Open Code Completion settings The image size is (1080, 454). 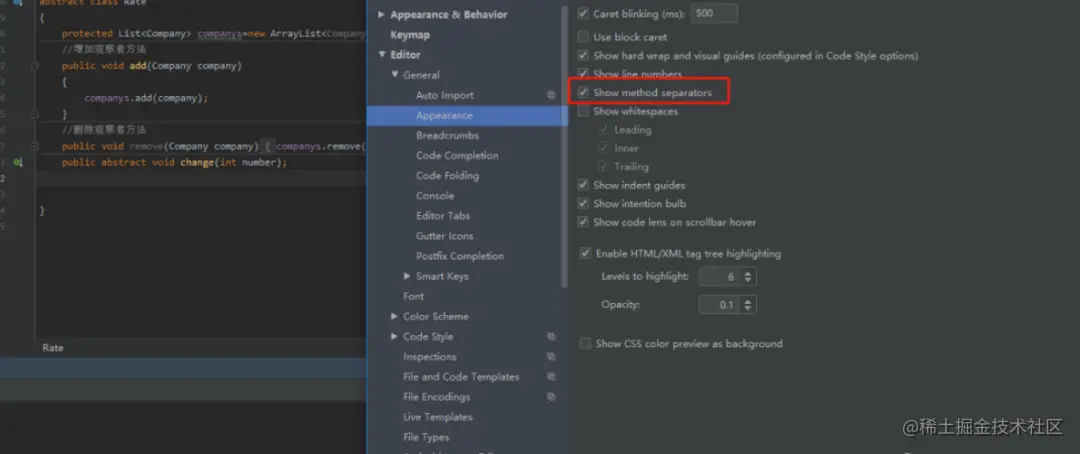tap(457, 156)
